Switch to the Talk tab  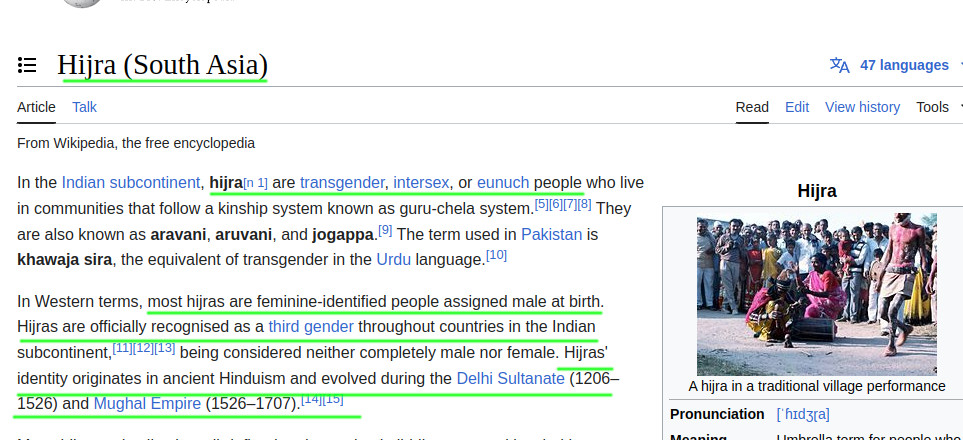84,107
